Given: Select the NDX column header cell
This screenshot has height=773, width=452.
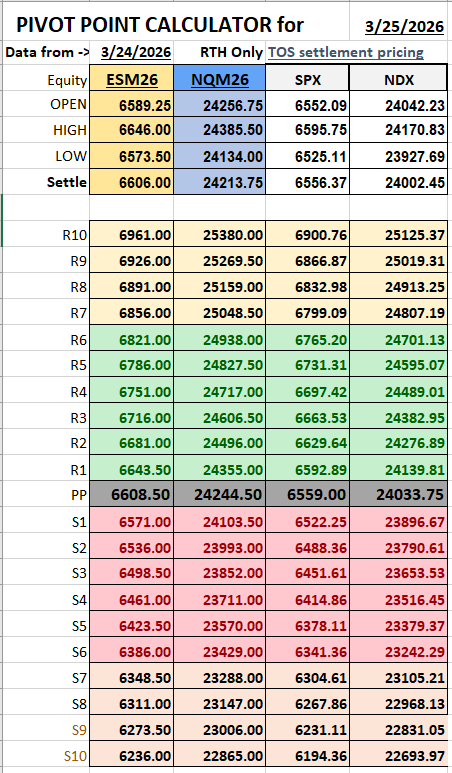Looking at the screenshot, I should pyautogui.click(x=399, y=79).
